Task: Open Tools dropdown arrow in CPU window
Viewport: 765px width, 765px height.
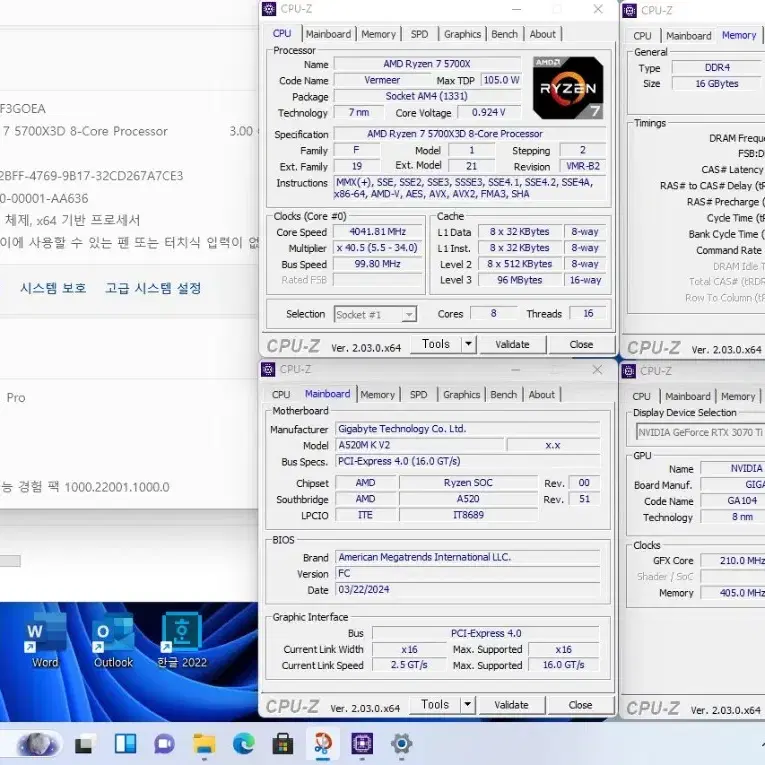Action: point(468,344)
